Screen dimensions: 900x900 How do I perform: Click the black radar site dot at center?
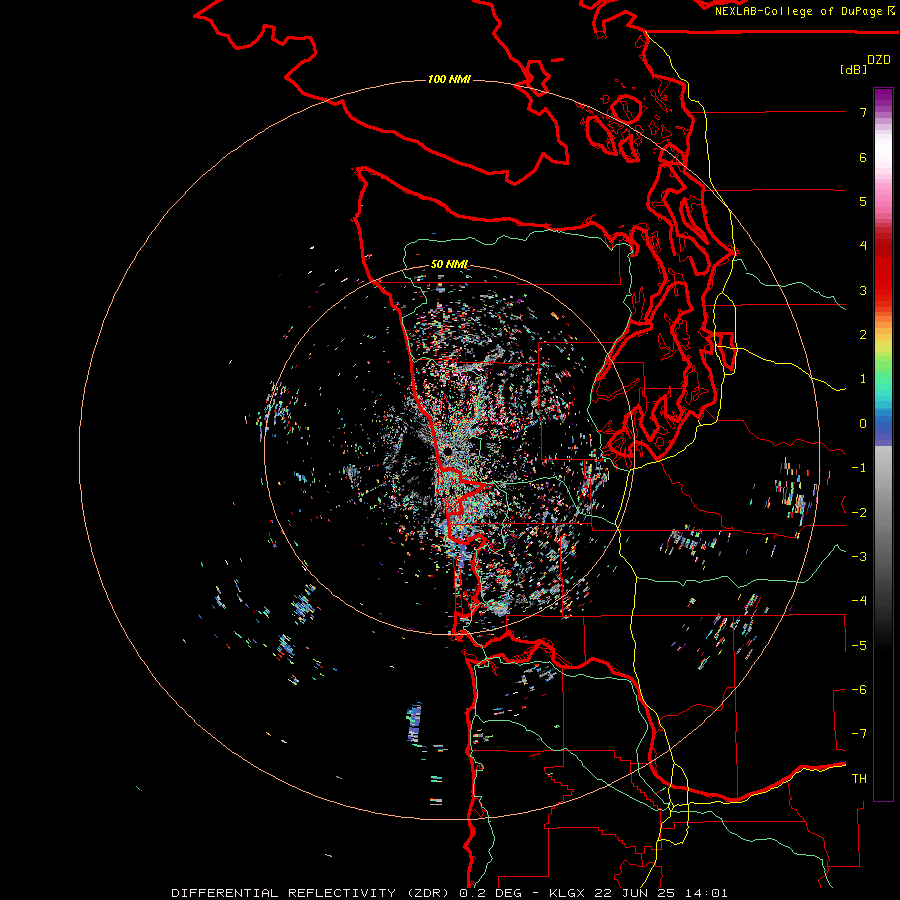[447, 452]
